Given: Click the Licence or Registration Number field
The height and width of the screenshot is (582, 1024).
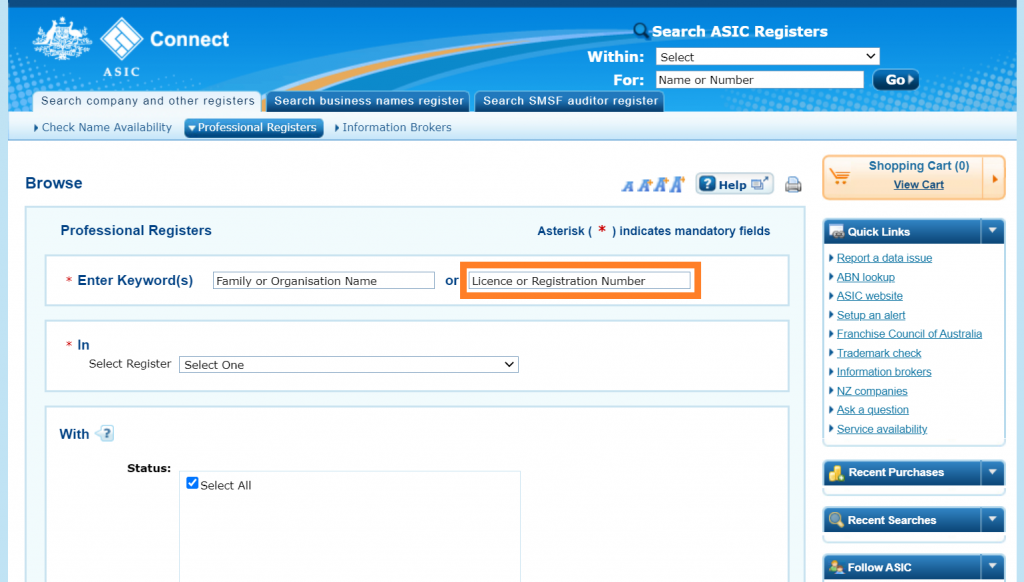Looking at the screenshot, I should 580,280.
